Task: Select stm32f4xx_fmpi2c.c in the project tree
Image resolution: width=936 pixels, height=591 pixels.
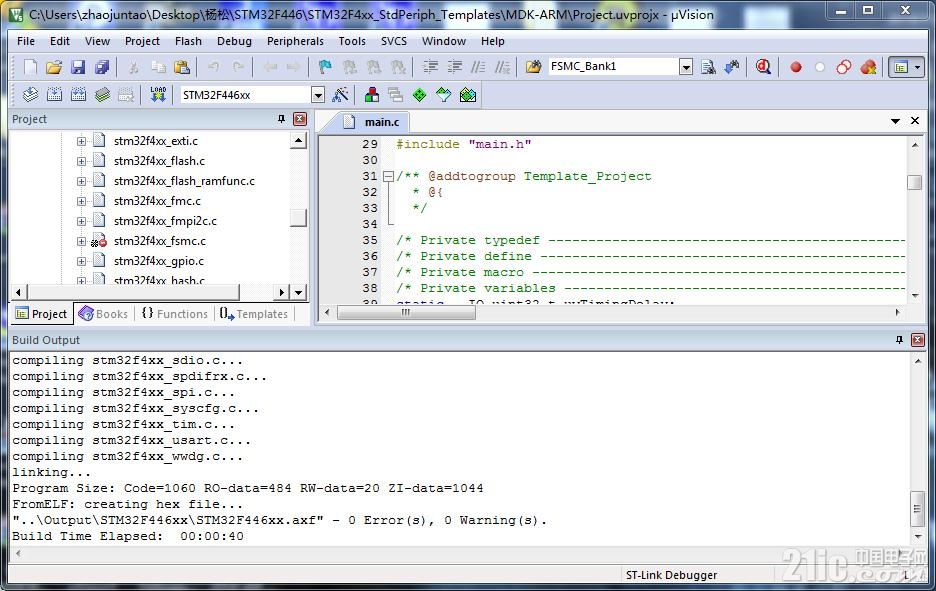Action: (x=165, y=221)
